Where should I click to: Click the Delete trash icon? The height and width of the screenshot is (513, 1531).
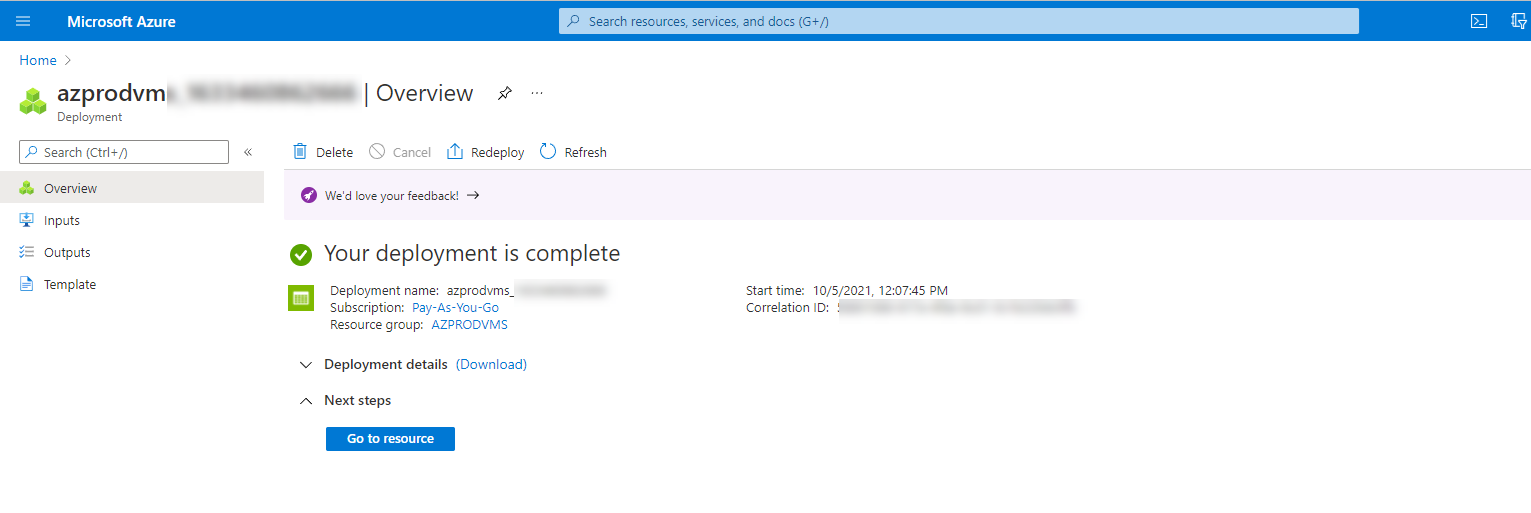[300, 152]
